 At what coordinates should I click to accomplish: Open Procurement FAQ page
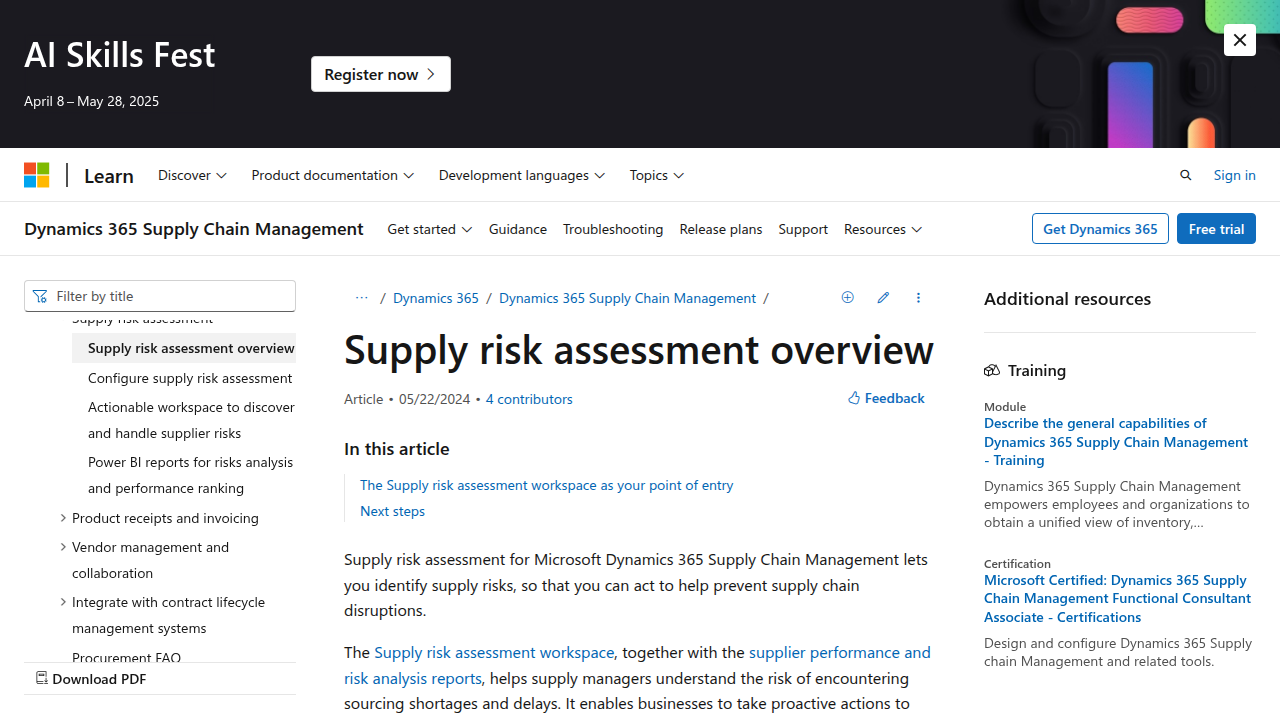126,657
